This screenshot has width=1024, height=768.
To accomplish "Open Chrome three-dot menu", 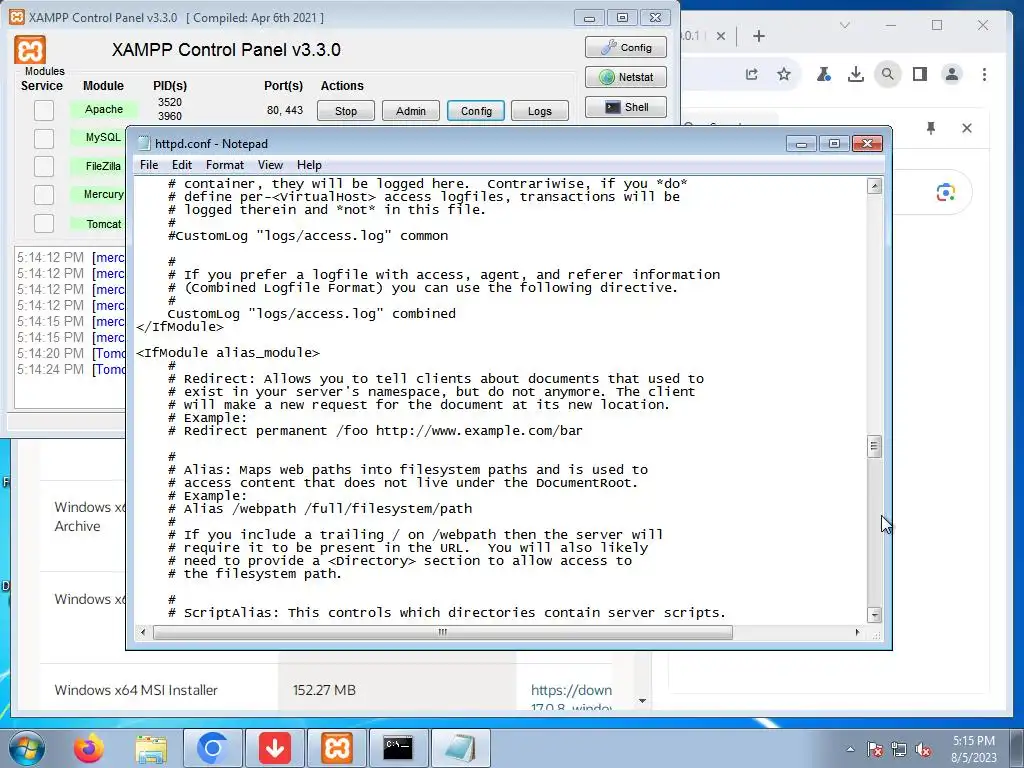I will 984,74.
